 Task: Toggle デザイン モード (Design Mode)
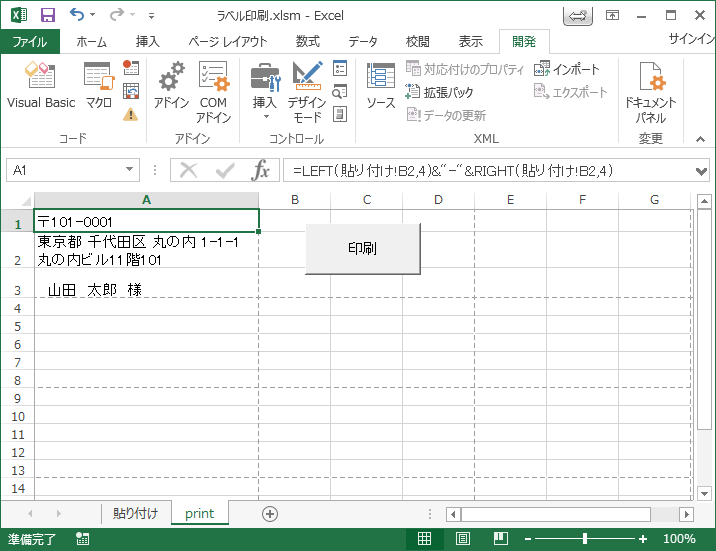point(307,92)
